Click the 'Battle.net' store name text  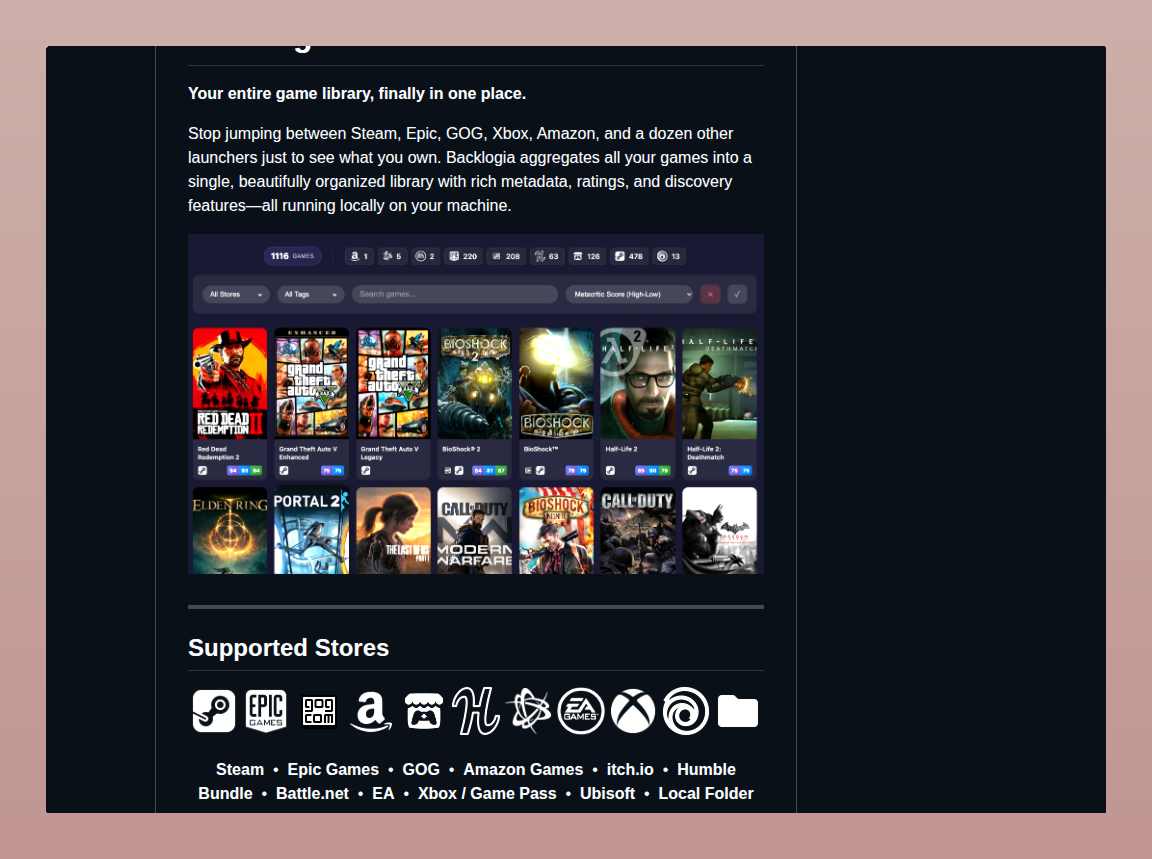312,794
